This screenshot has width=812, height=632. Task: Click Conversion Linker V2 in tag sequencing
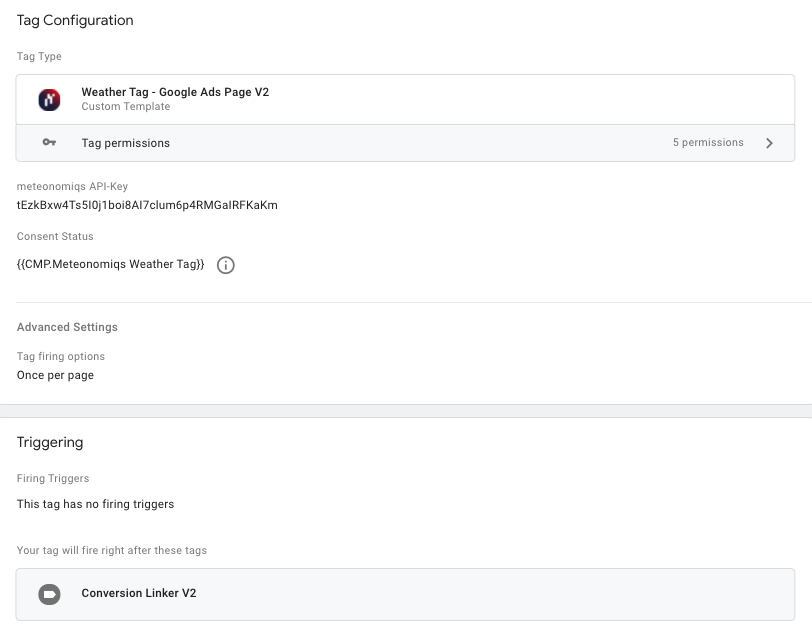click(x=138, y=593)
